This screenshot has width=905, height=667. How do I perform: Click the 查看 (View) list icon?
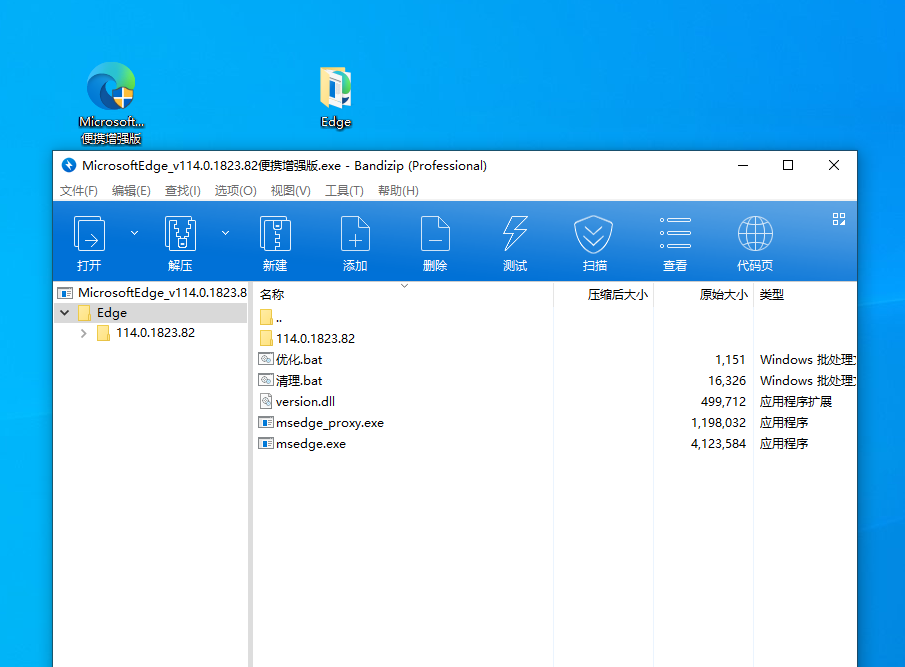tap(675, 233)
